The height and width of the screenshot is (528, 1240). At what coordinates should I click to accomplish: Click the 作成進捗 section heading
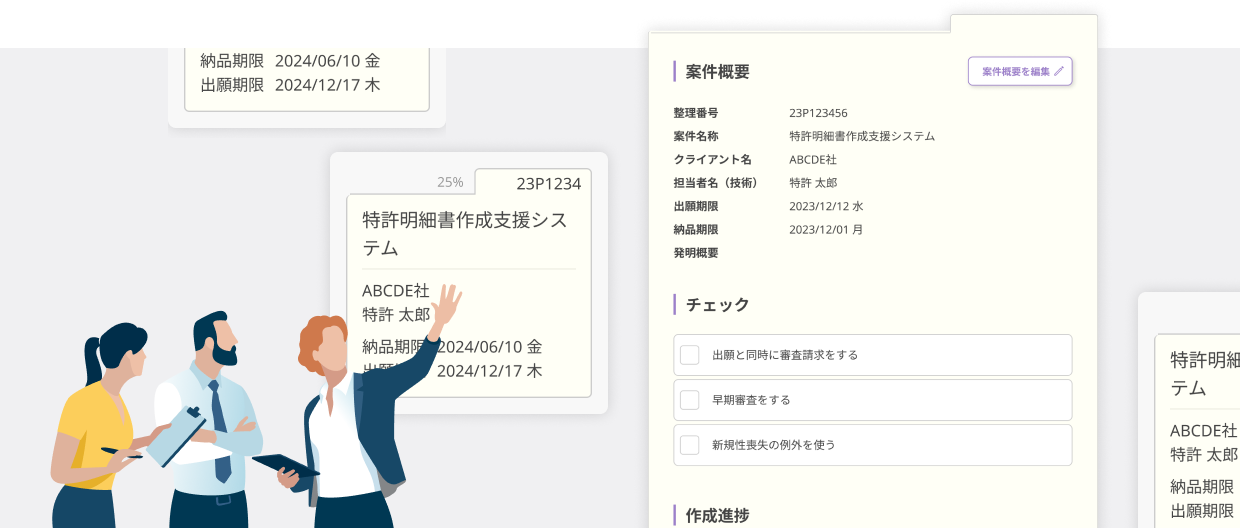[x=717, y=515]
